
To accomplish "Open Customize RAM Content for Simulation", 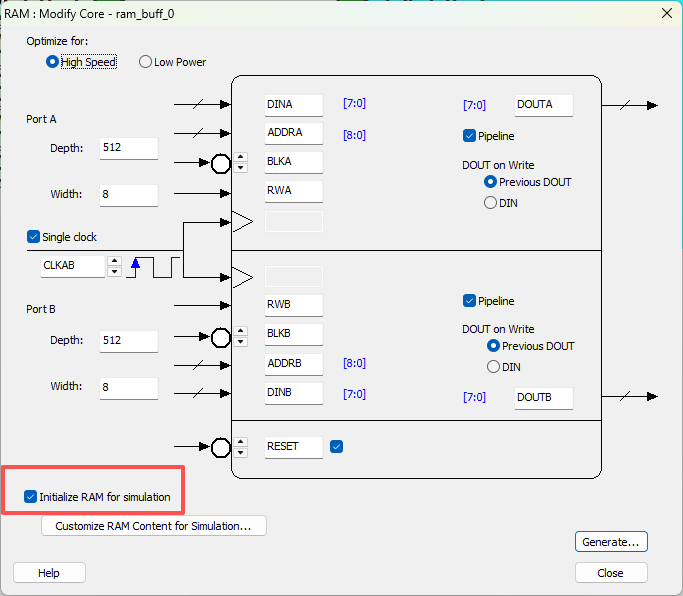I will click(x=154, y=526).
